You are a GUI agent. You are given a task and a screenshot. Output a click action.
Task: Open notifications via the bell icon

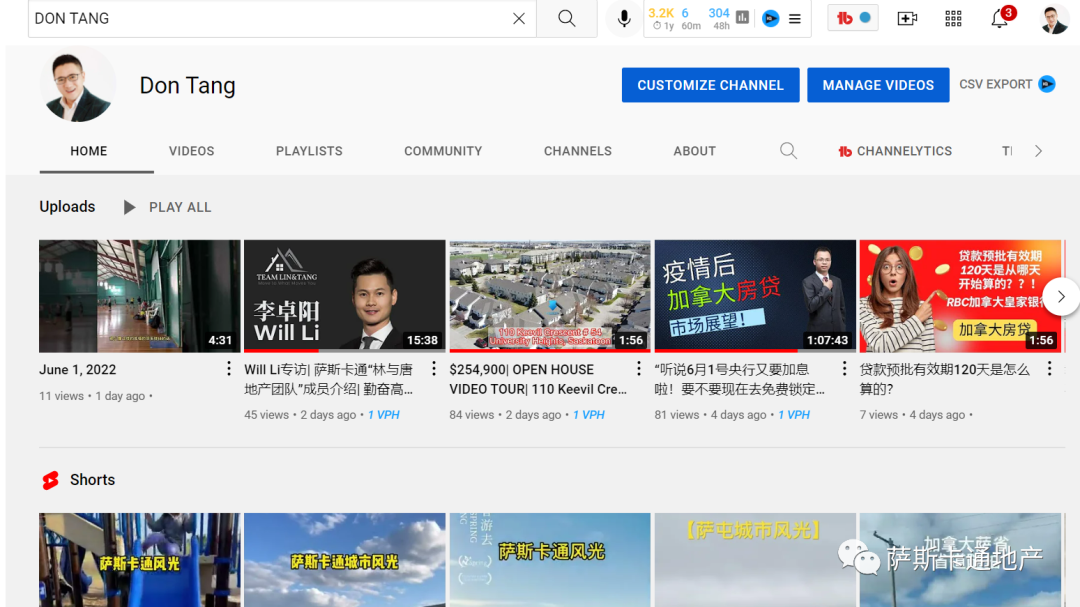[999, 18]
